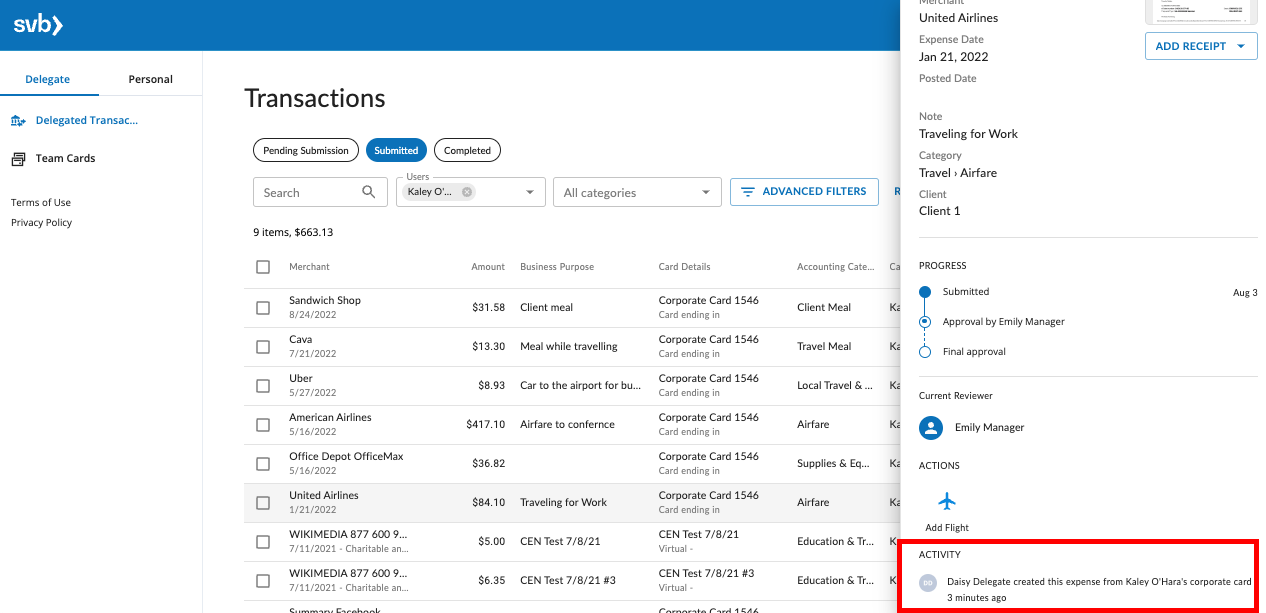Switch to the Delegate tab

[47, 79]
